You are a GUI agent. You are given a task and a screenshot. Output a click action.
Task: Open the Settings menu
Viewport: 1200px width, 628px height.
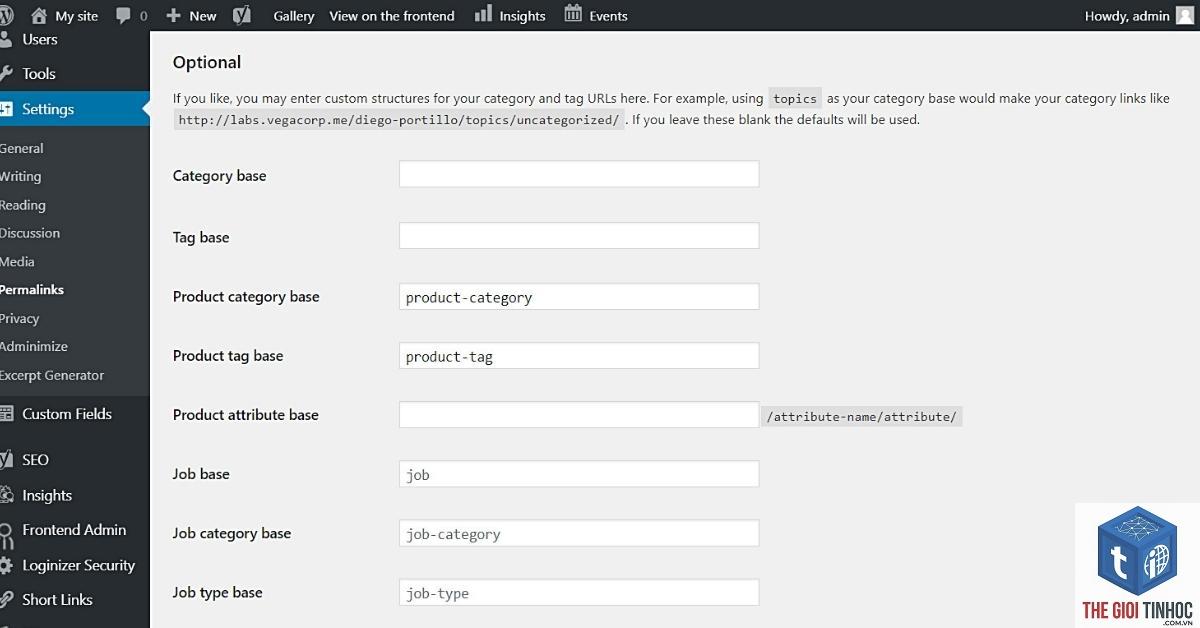(48, 109)
